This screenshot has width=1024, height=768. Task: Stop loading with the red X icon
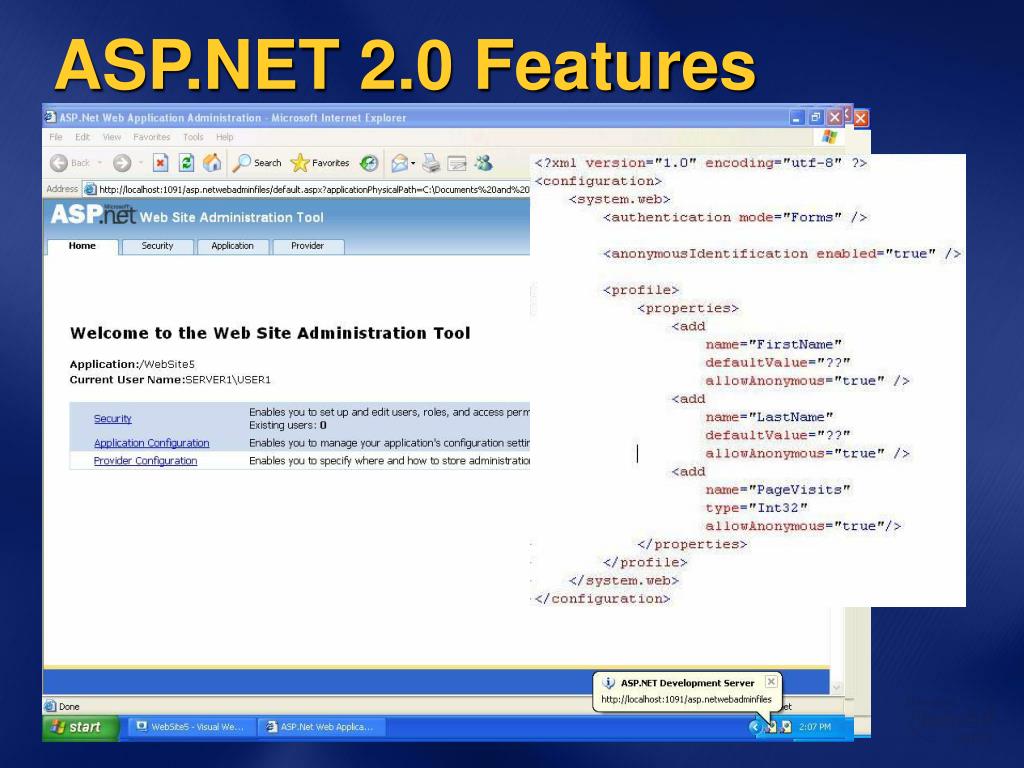[x=161, y=163]
